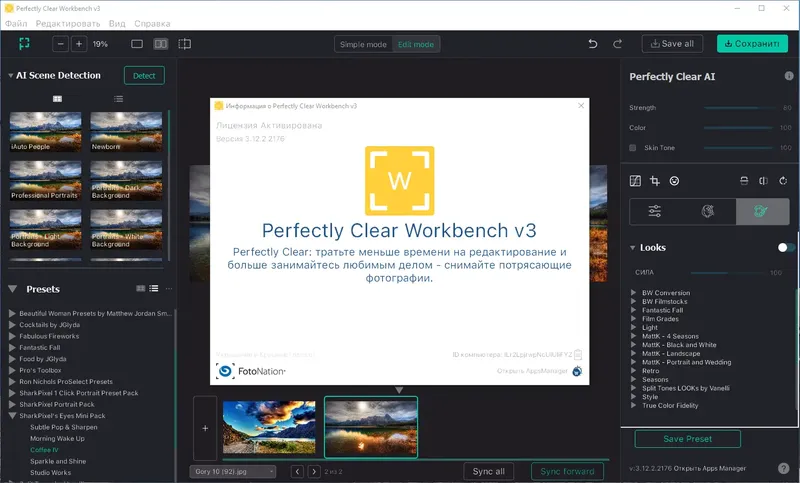Open Perfectly Clear AI info icon

point(789,76)
